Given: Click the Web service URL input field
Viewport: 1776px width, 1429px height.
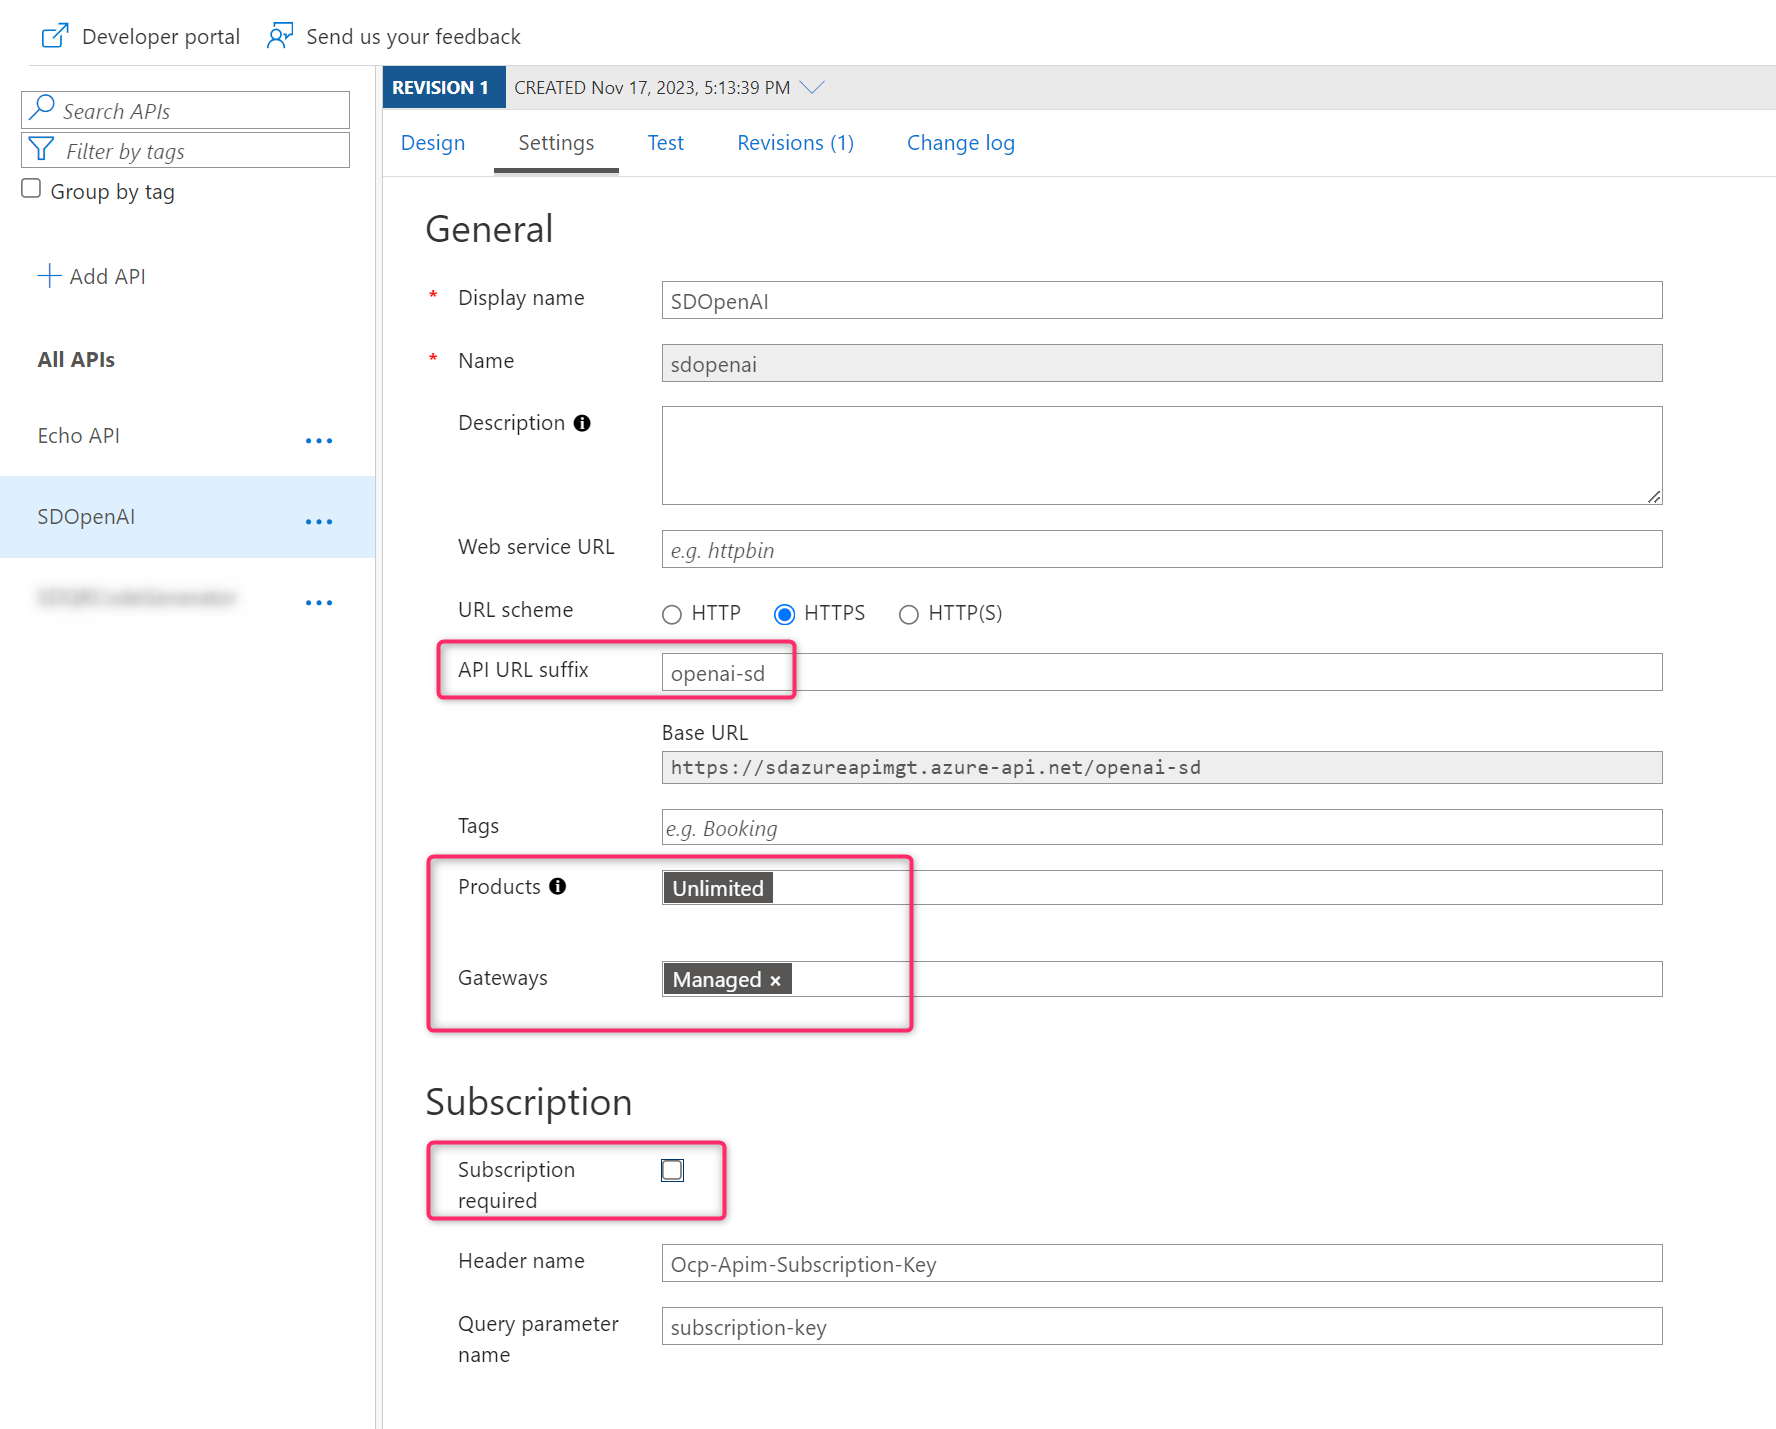Looking at the screenshot, I should tap(1161, 550).
